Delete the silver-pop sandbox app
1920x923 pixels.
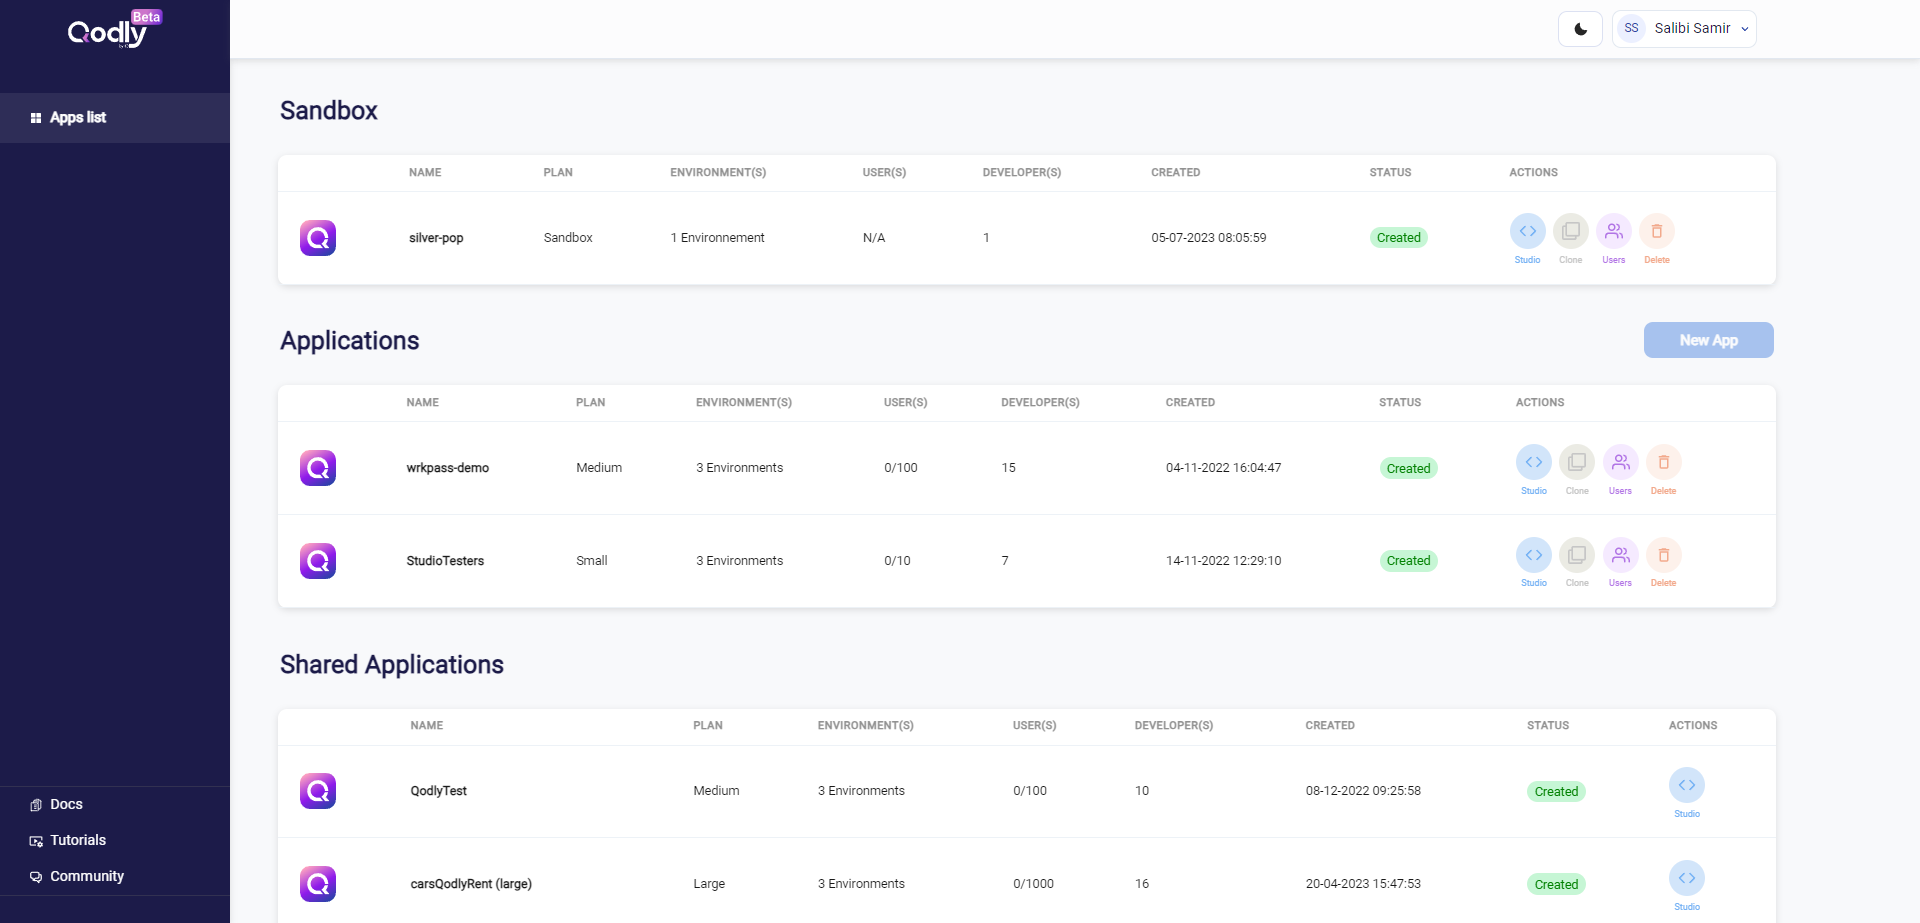coord(1657,232)
